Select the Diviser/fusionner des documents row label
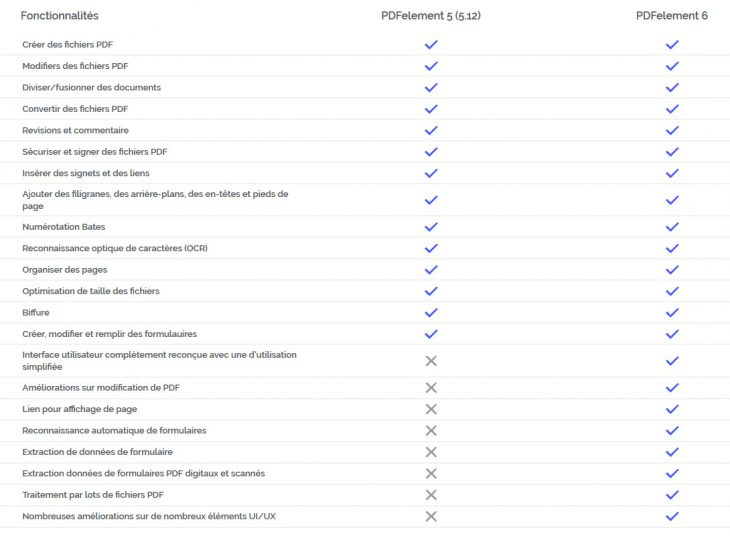This screenshot has width=730, height=536. [91, 88]
